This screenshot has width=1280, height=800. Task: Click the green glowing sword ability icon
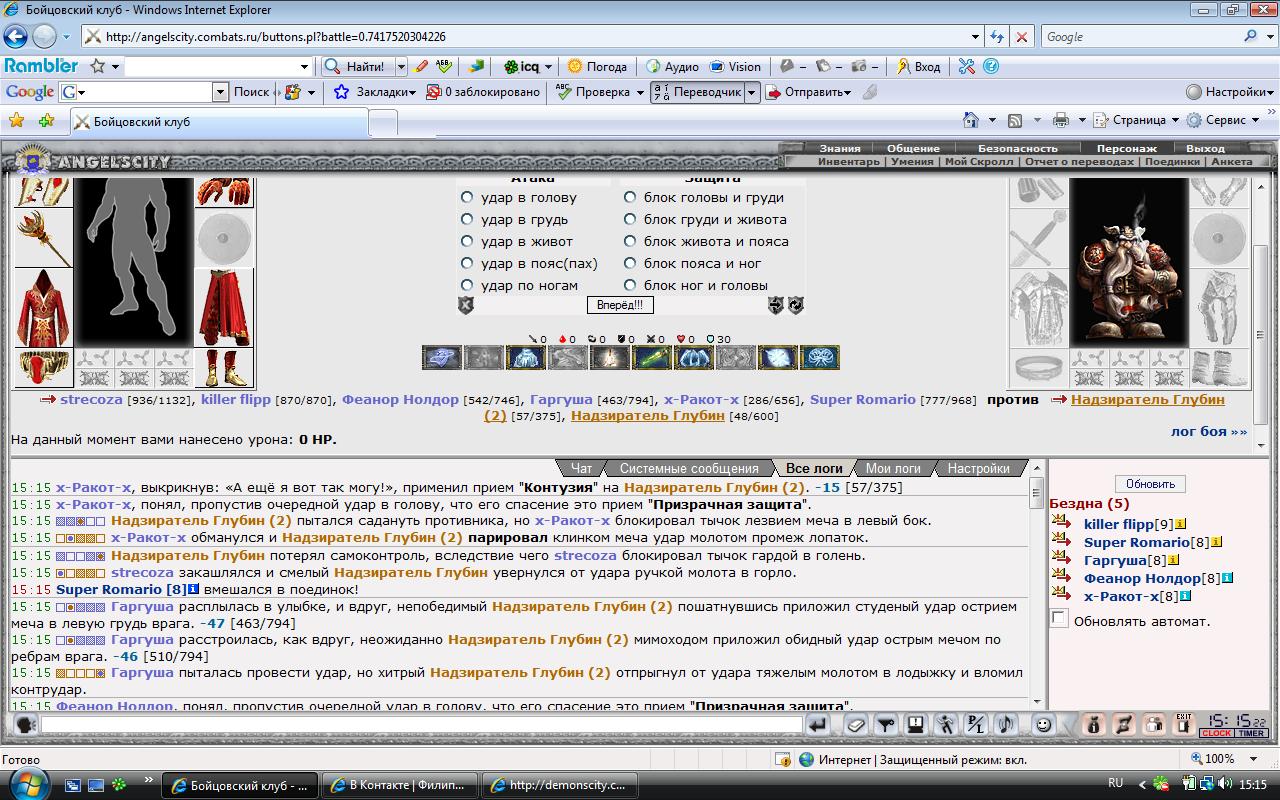click(651, 358)
